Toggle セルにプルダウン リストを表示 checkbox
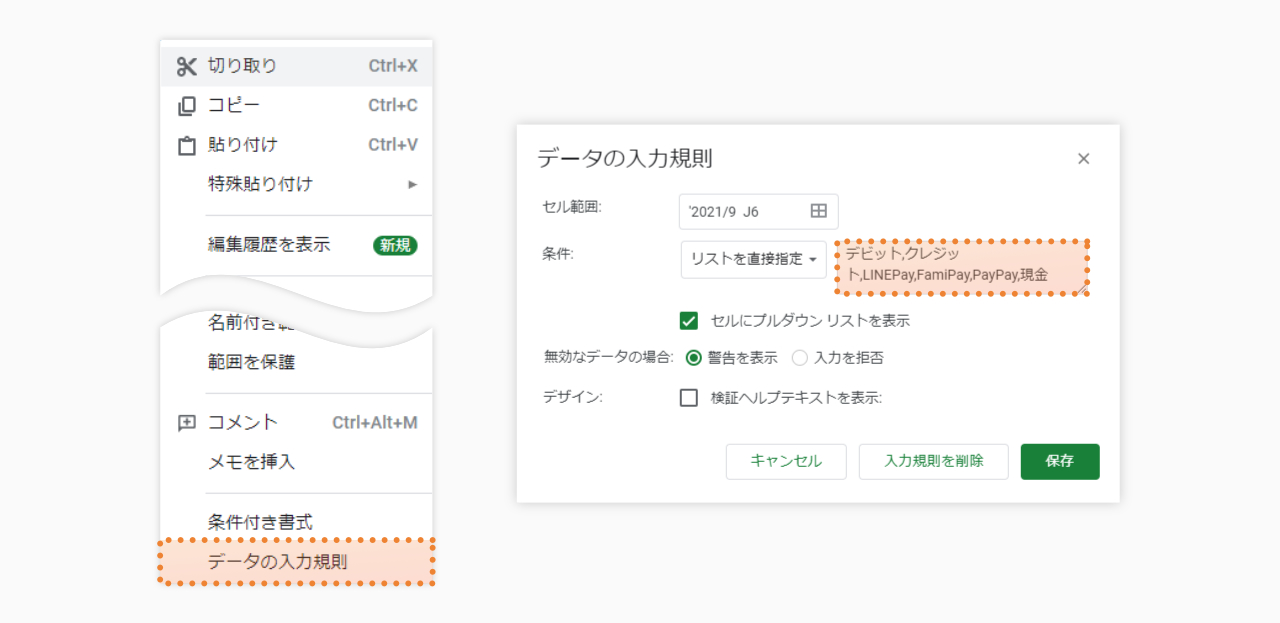Screen dimensions: 1280x623 [688, 321]
